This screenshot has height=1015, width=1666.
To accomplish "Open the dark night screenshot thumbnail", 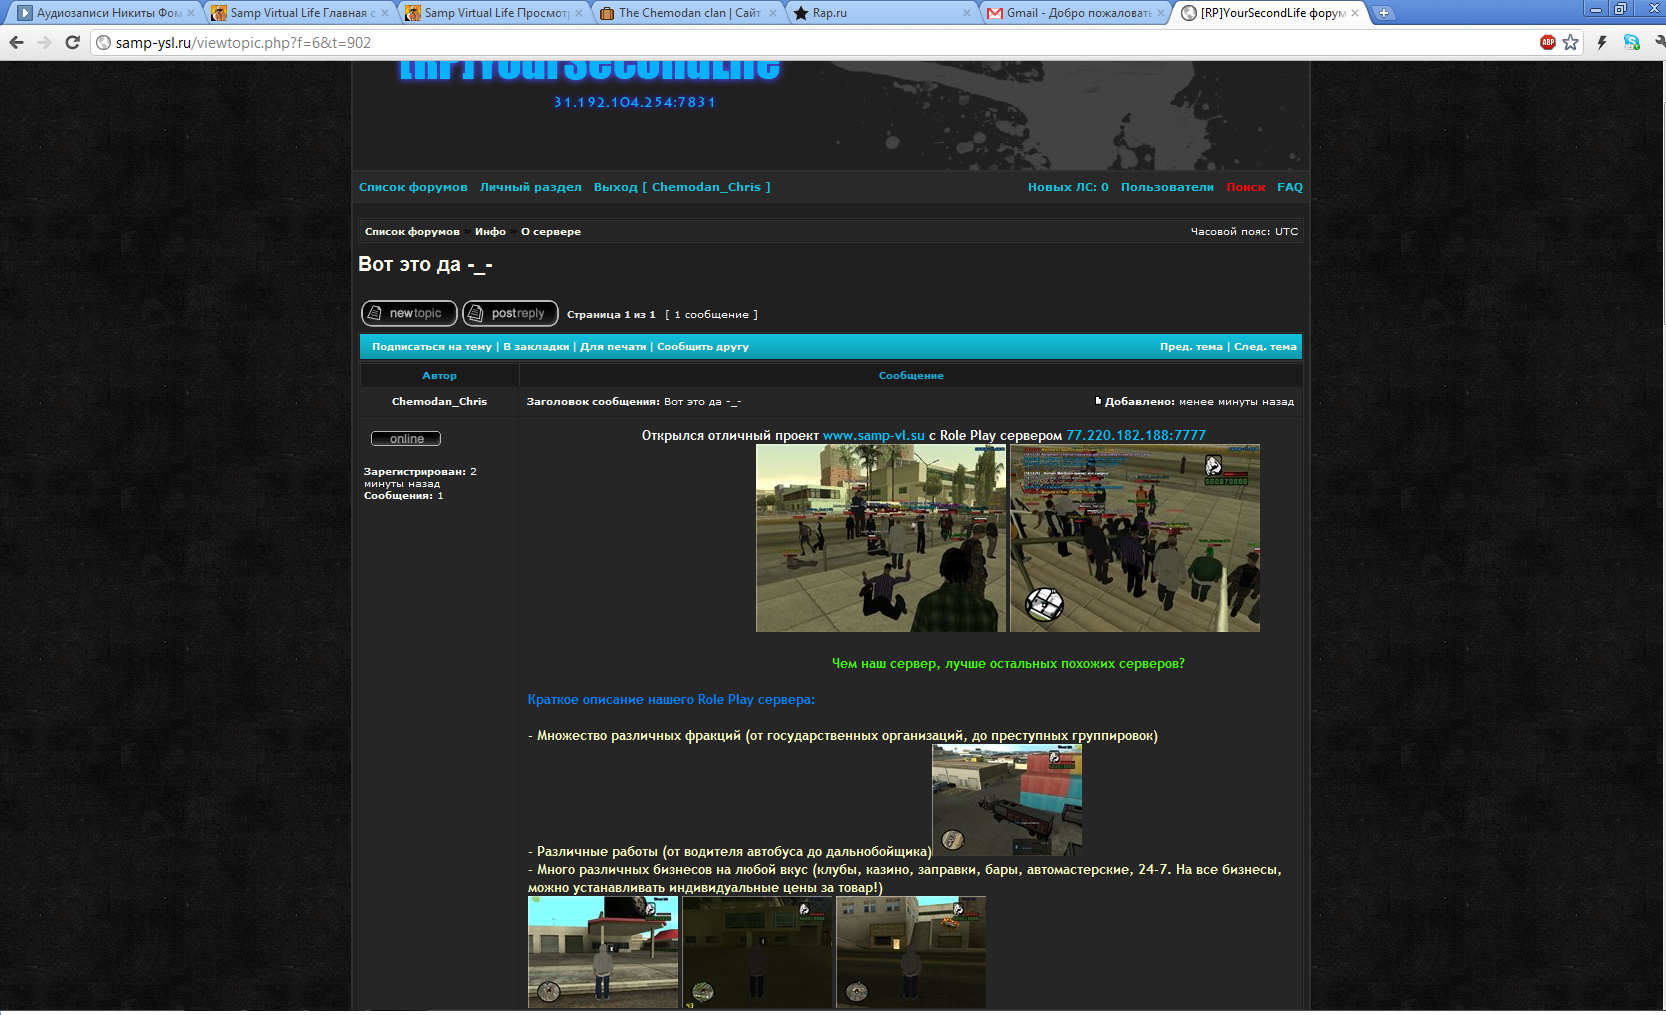I will (x=757, y=951).
